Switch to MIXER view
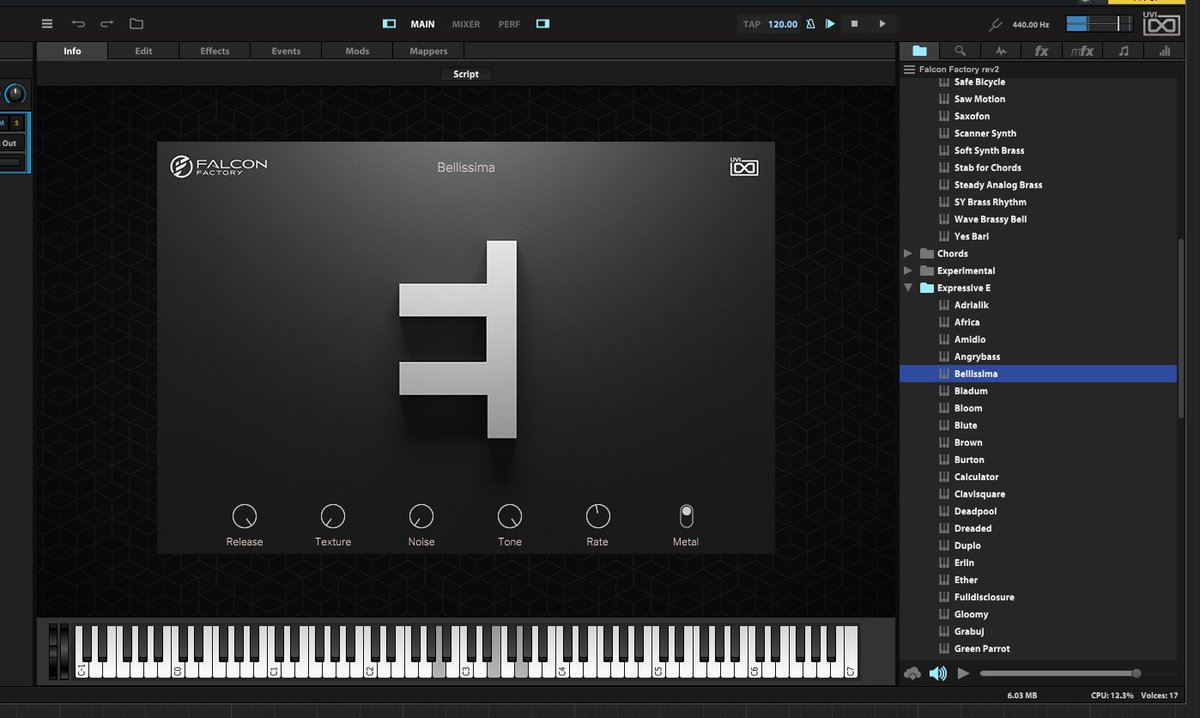The height and width of the screenshot is (718, 1200). pos(466,24)
